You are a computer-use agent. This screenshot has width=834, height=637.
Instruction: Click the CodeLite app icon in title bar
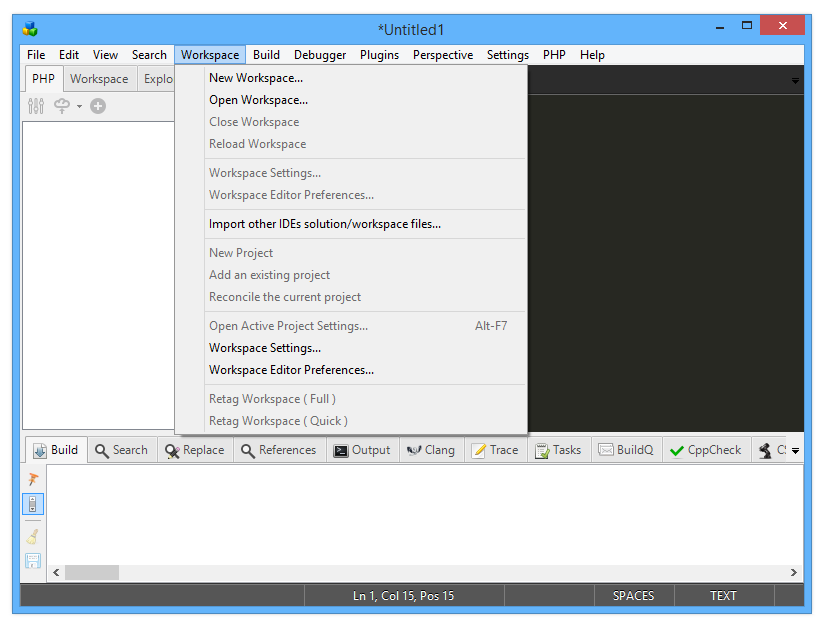click(30, 28)
